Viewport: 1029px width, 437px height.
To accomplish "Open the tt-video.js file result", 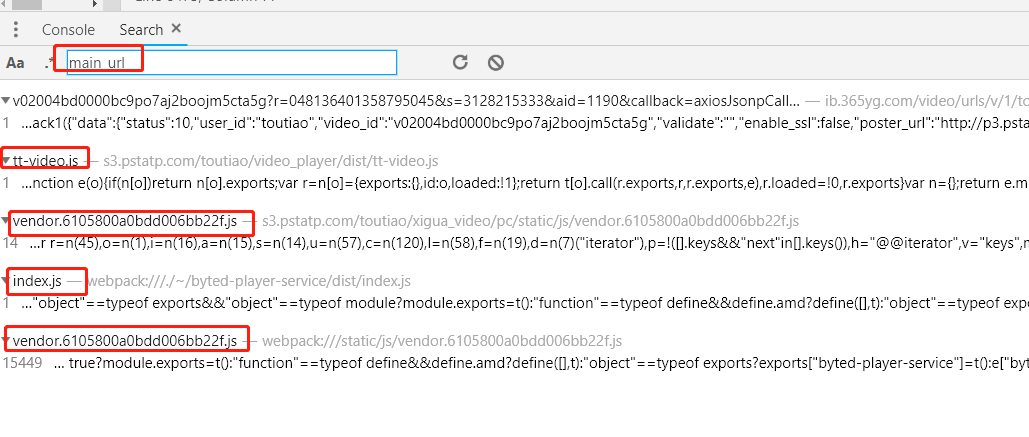I will [x=46, y=161].
